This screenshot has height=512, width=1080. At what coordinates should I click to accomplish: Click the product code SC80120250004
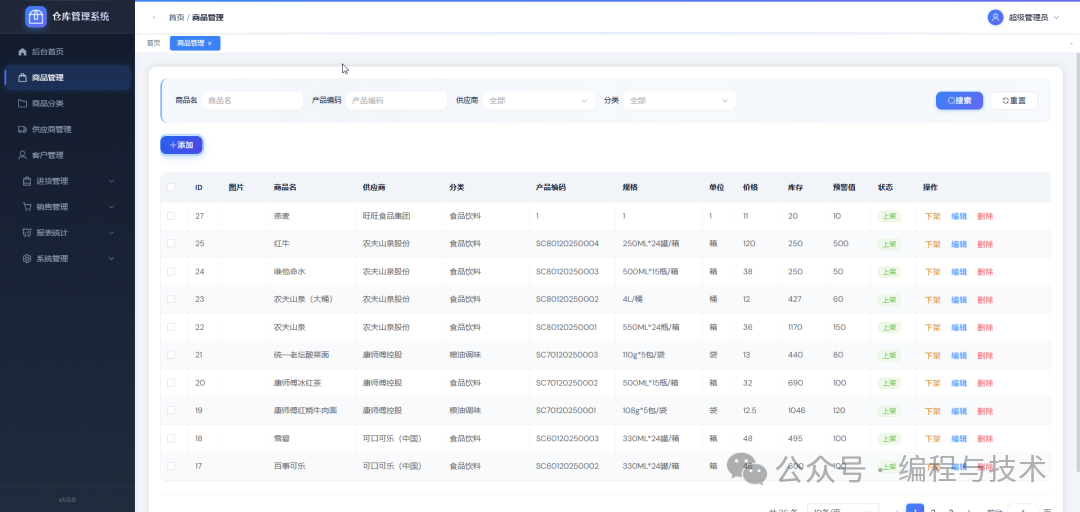[568, 244]
